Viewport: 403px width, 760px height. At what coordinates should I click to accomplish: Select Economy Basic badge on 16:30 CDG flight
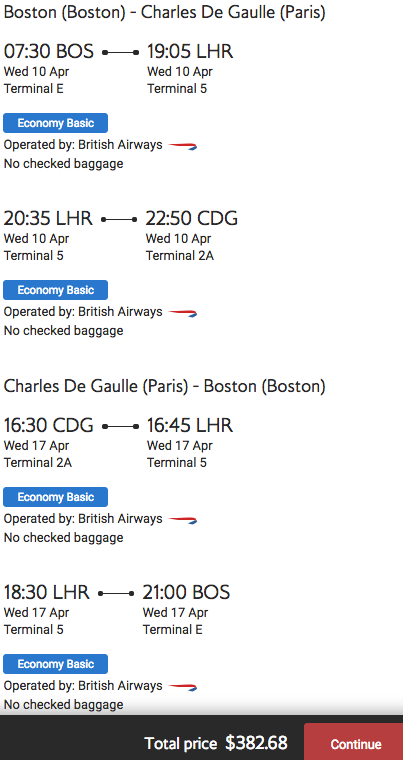click(x=55, y=497)
